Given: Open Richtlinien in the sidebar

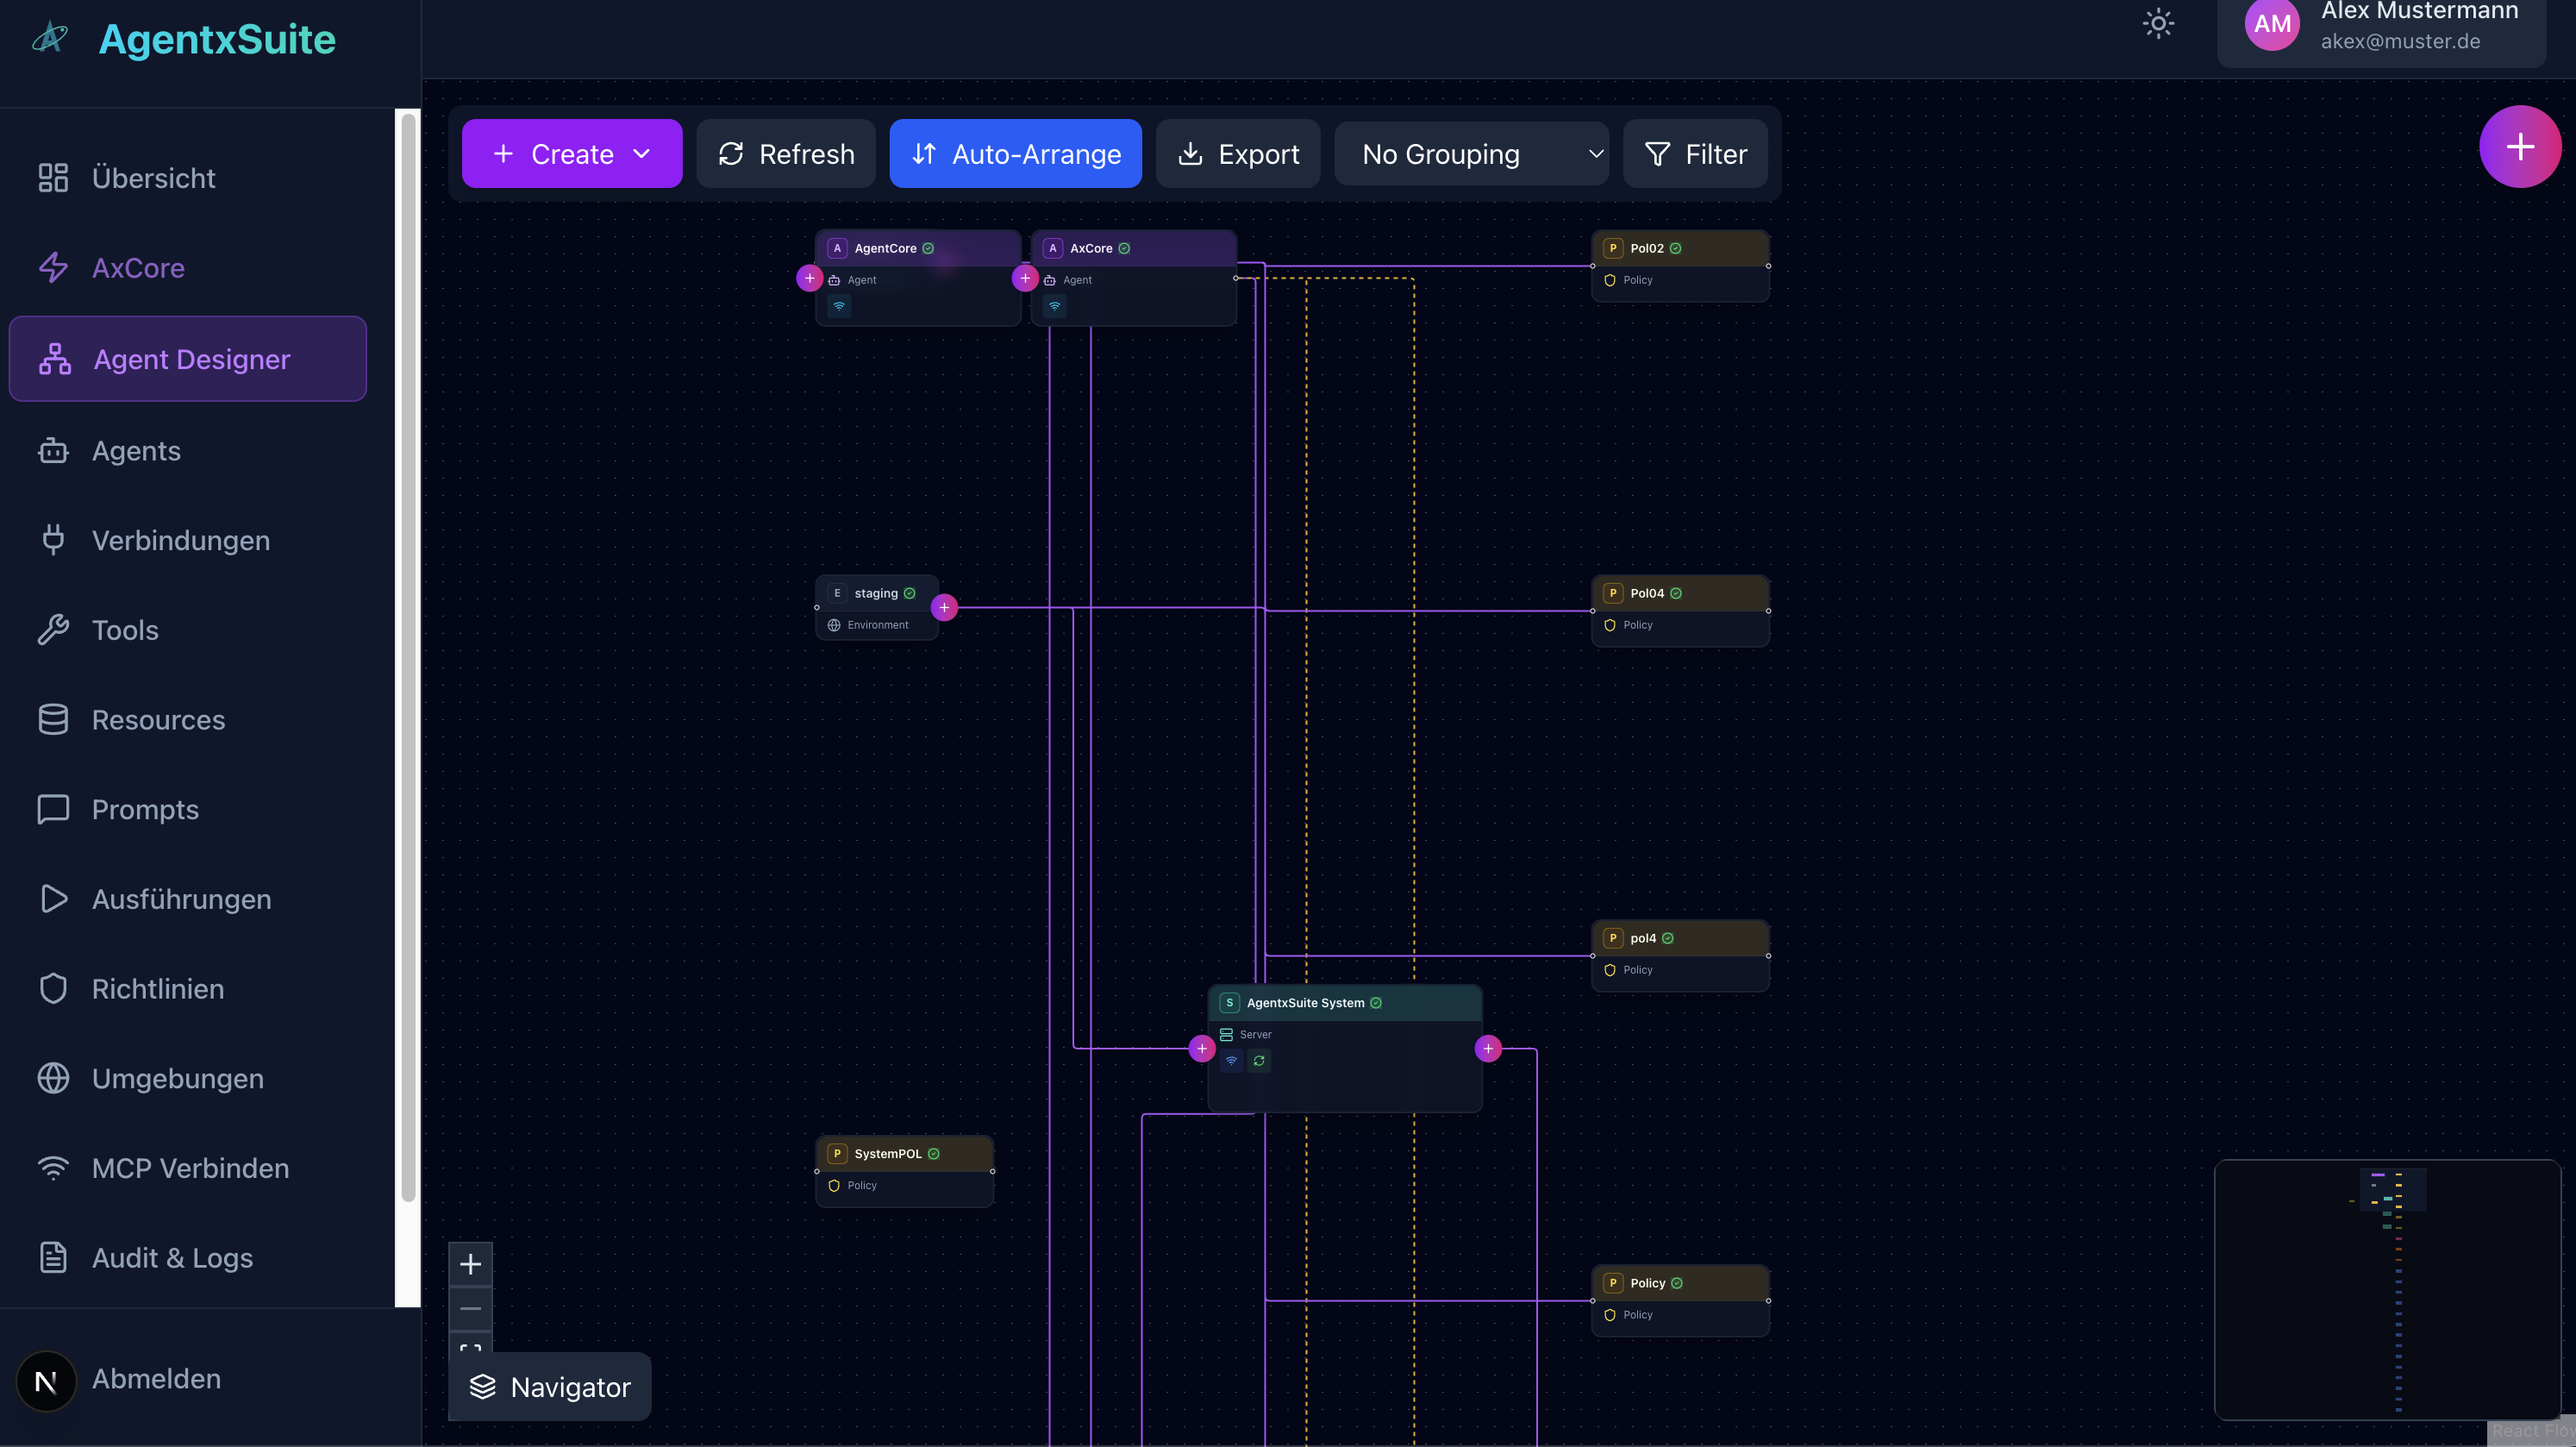Looking at the screenshot, I should (158, 989).
